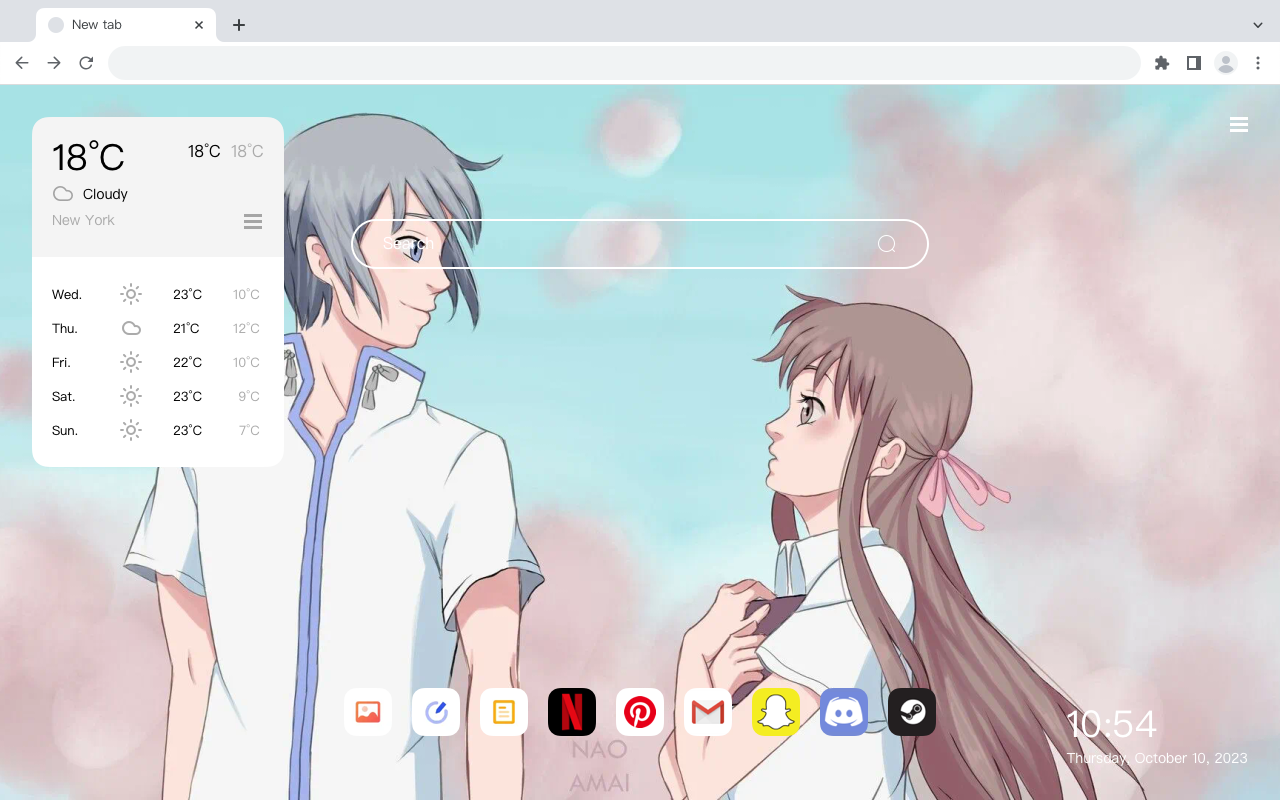Open the page hamburger menu top right

[x=1239, y=125]
